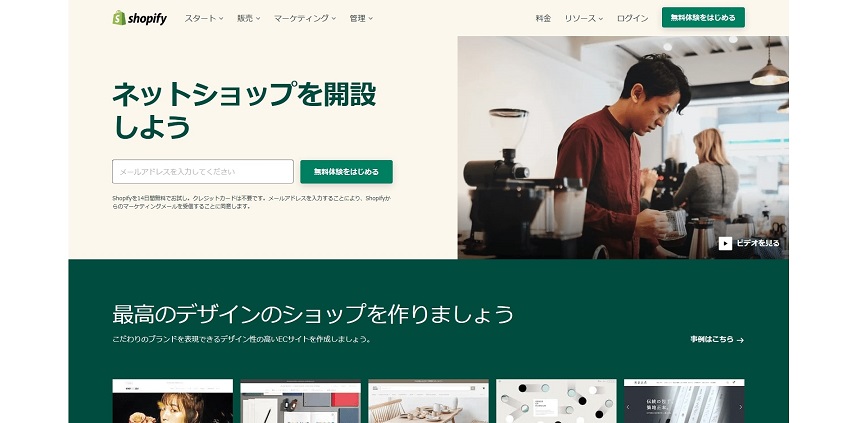
Task: Click 無料体験をはじめる button beside email field
Action: [346, 172]
